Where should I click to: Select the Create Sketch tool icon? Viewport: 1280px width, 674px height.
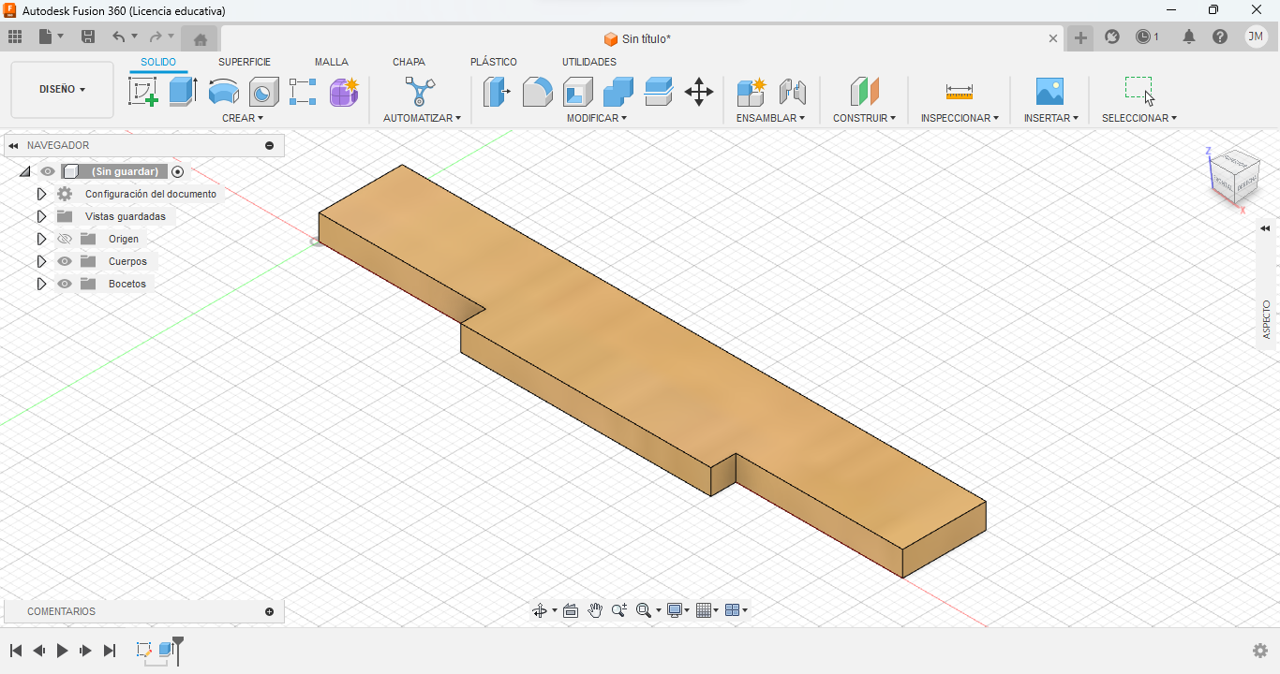(x=143, y=92)
